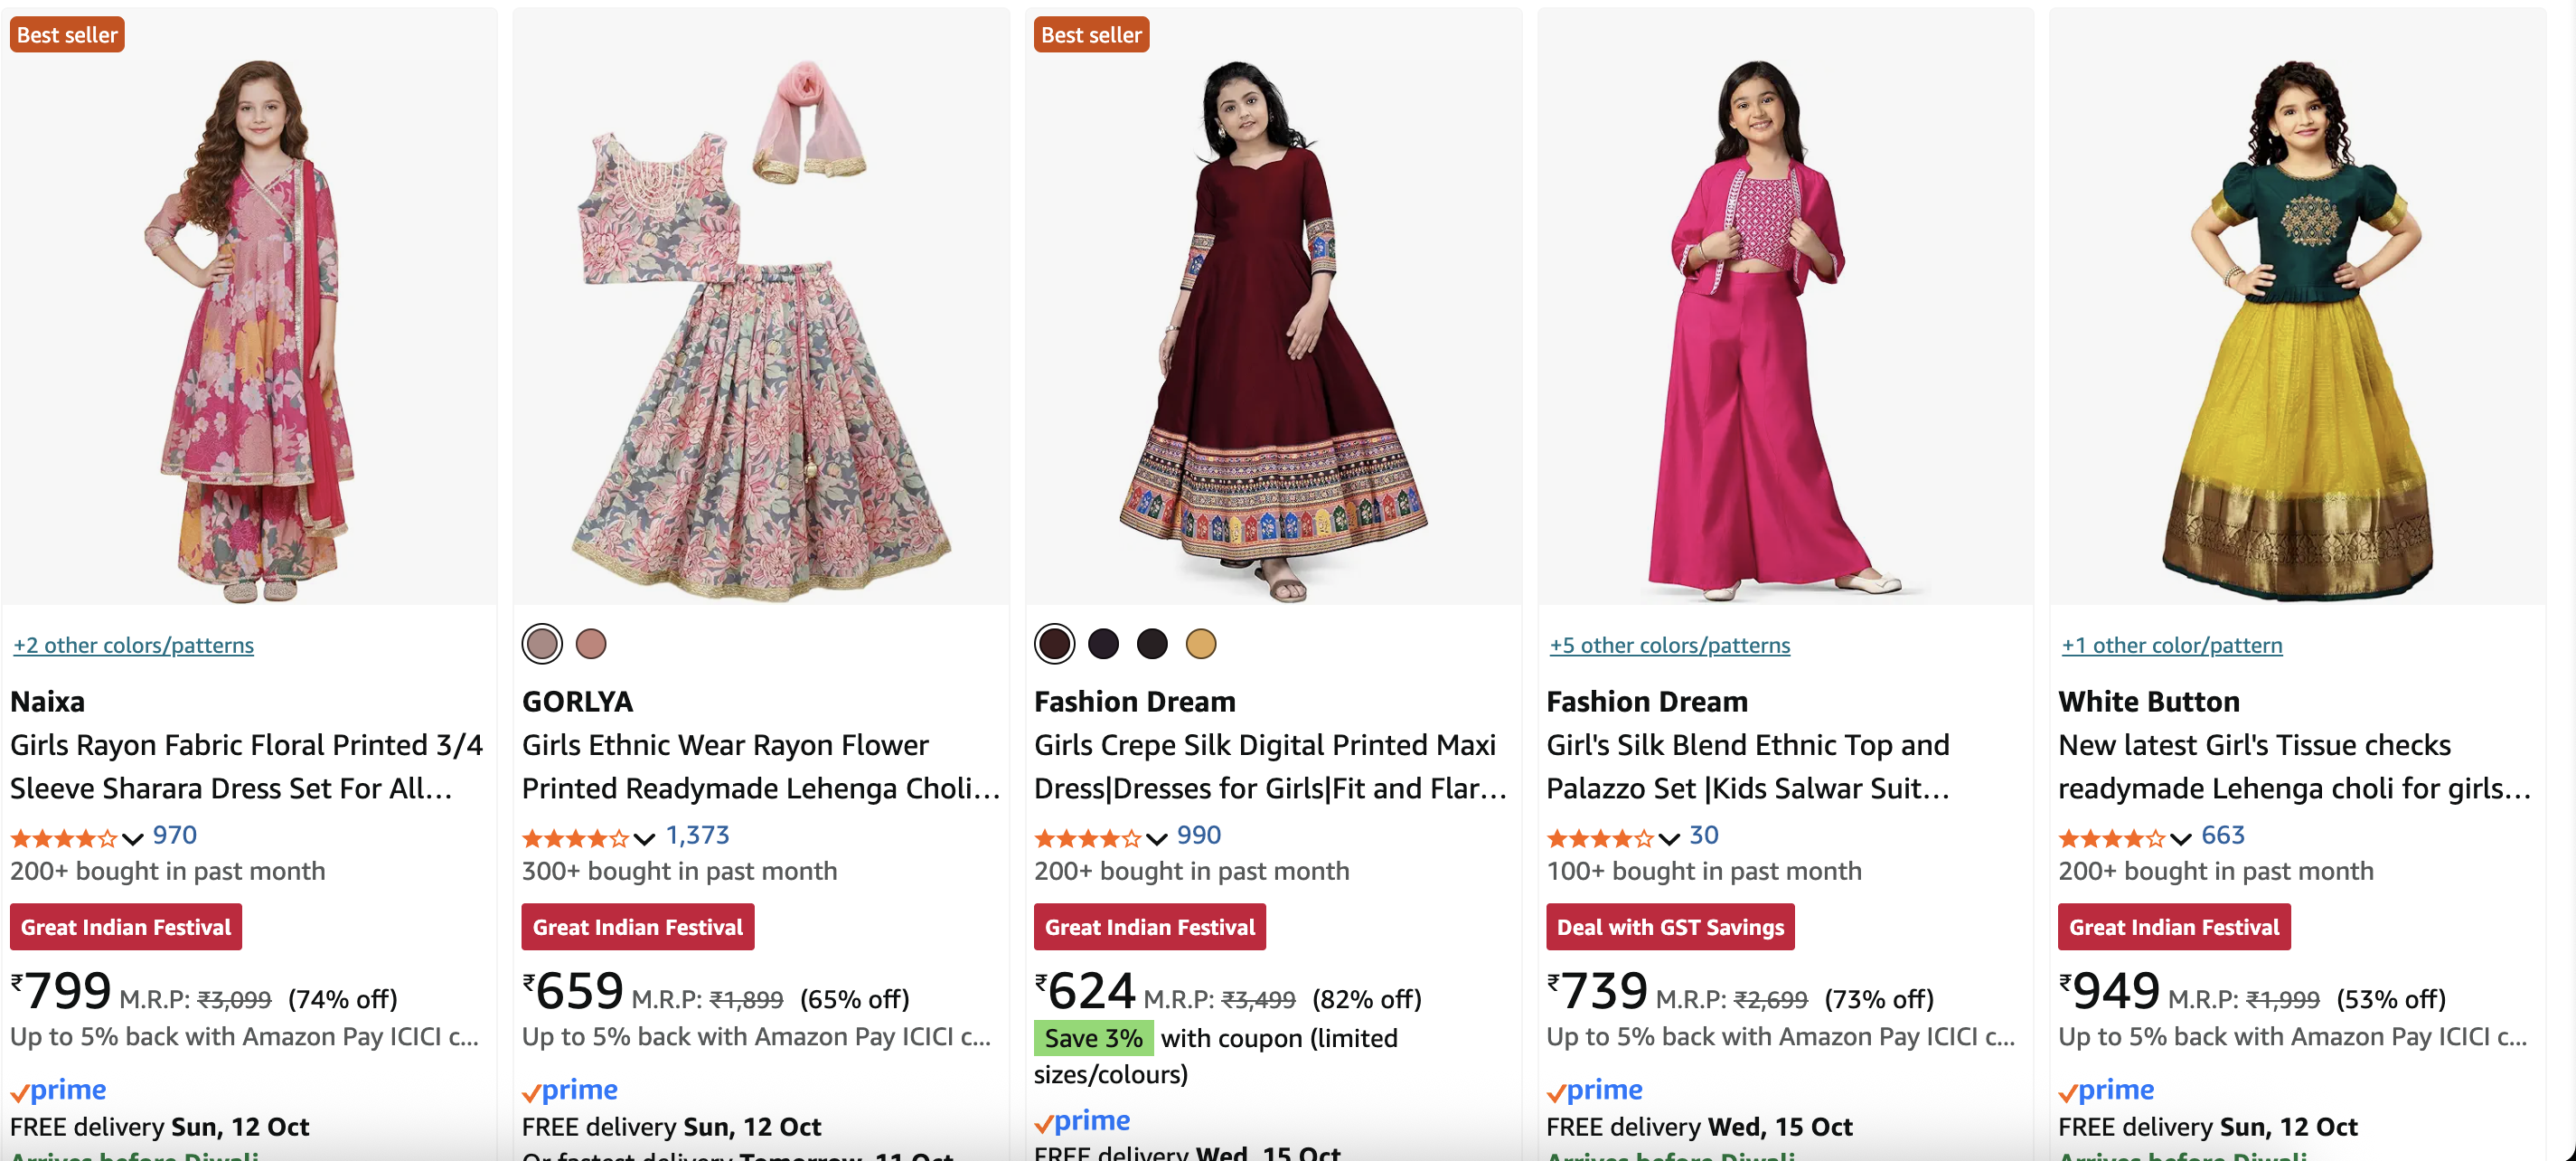Expand rating dropdown arrow for Naixa product
Viewport: 2576px width, 1161px height.
pyautogui.click(x=133, y=838)
